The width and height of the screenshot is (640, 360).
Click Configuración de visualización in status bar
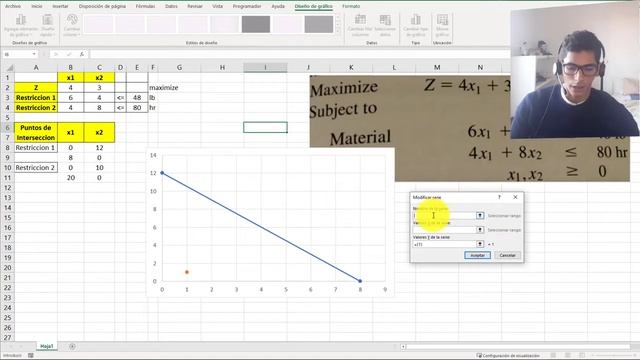tap(508, 356)
